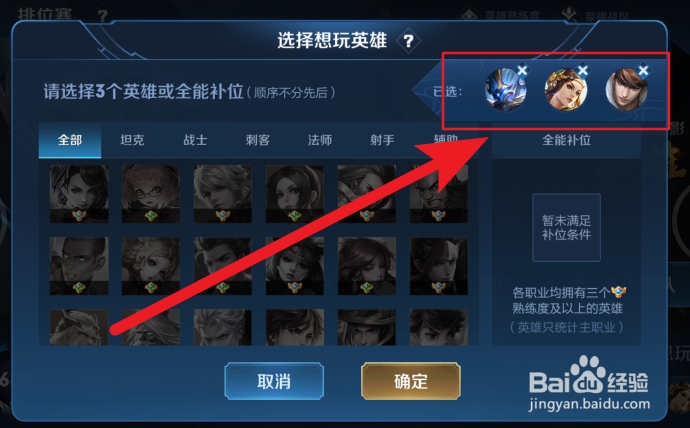Viewport: 690px width, 428px height.
Task: Click the 确定 button
Action: (x=411, y=381)
